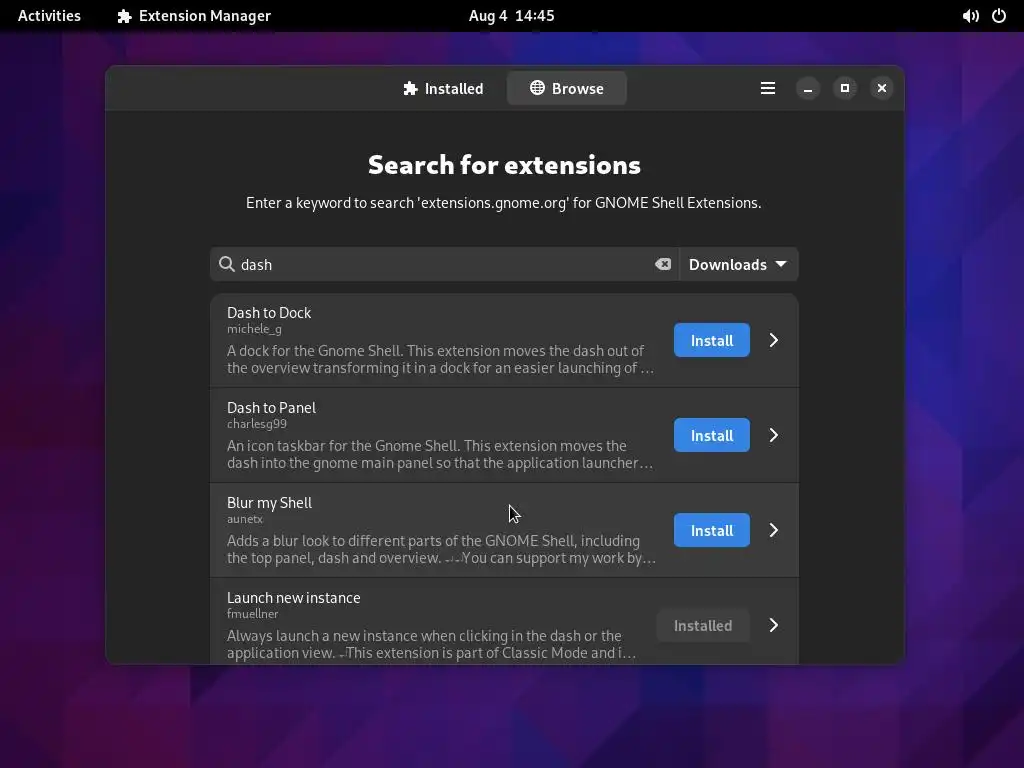This screenshot has height=768, width=1024.
Task: Switch to the Installed tab
Action: [x=443, y=88]
